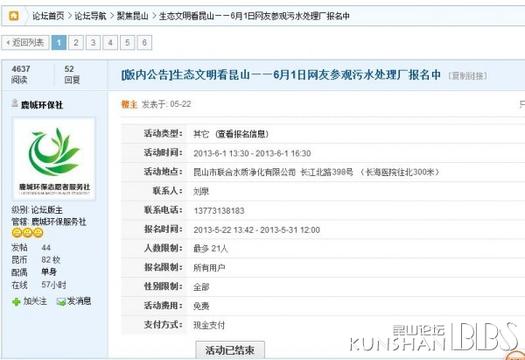Go to page 3 of thread
The image size is (525, 360).
(x=93, y=43)
